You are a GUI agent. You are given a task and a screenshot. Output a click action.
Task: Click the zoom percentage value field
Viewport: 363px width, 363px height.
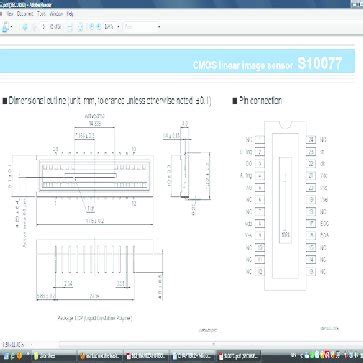point(109,27)
